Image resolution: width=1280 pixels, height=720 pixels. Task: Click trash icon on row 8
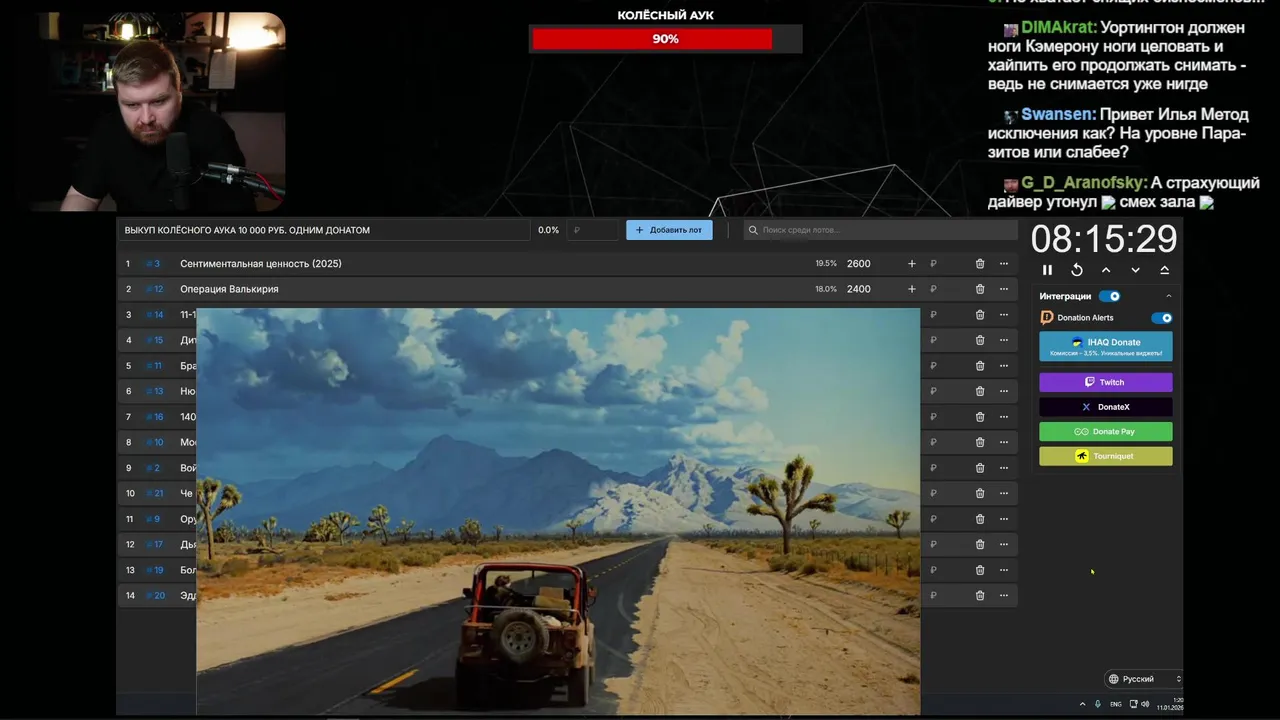980,442
